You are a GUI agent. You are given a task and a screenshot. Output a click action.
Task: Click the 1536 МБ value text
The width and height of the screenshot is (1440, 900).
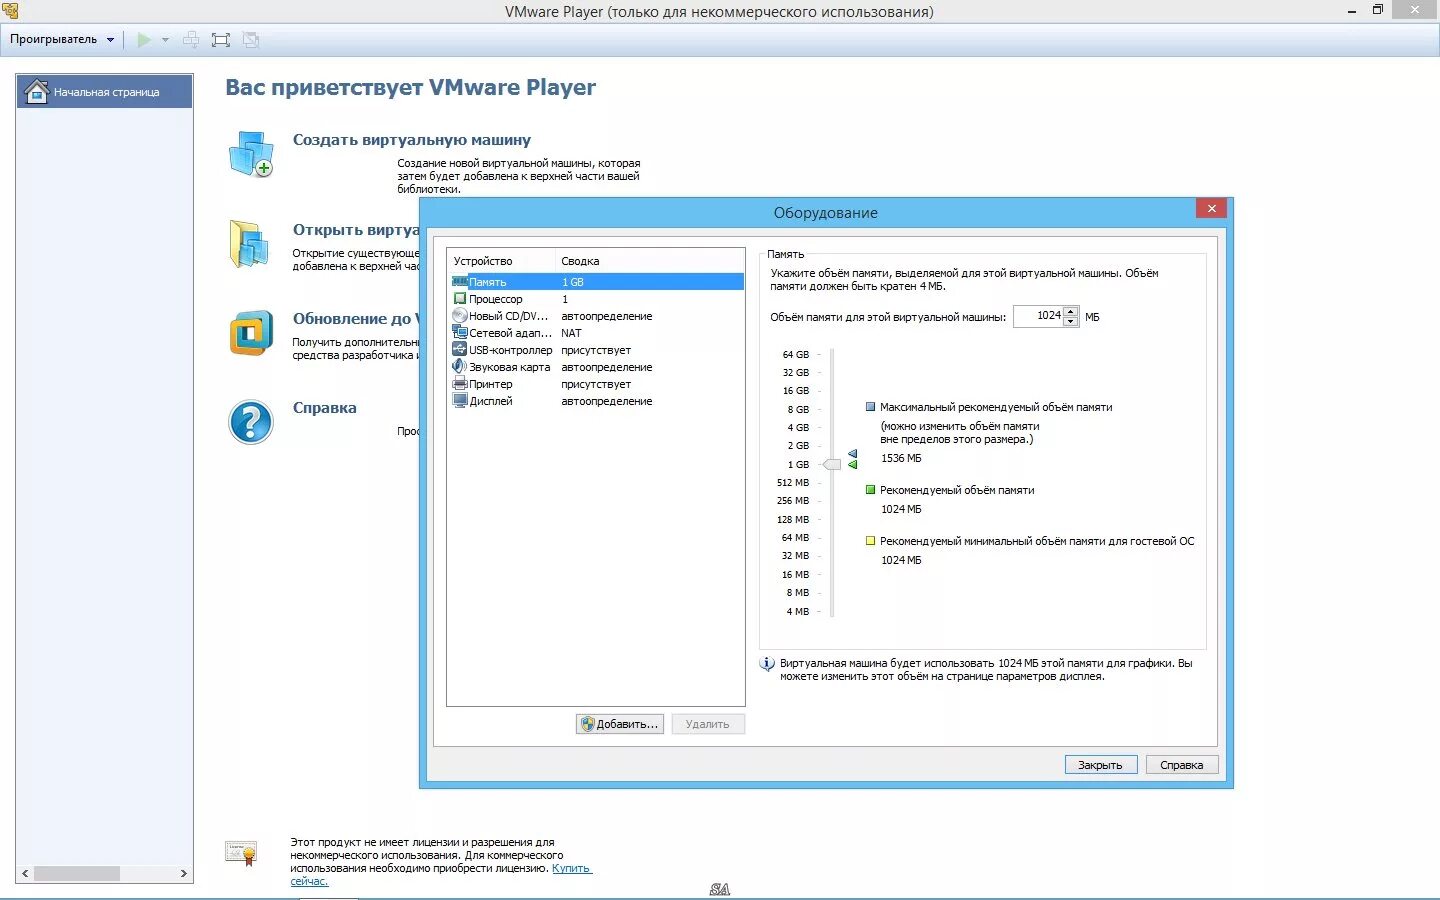901,458
